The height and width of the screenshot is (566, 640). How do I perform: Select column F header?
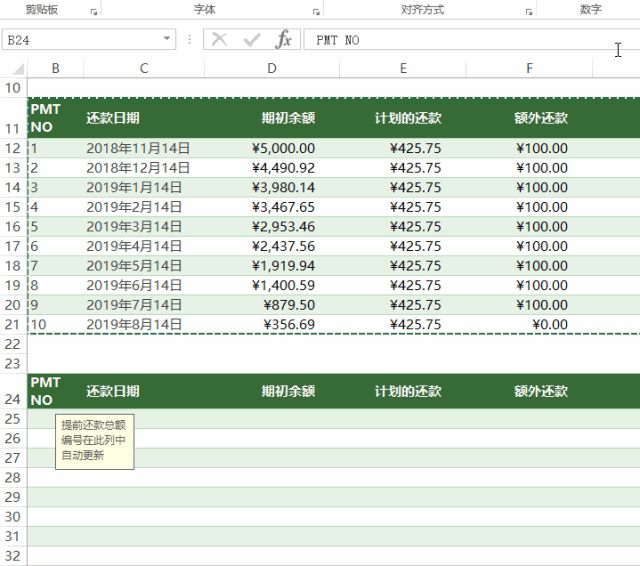pyautogui.click(x=529, y=68)
